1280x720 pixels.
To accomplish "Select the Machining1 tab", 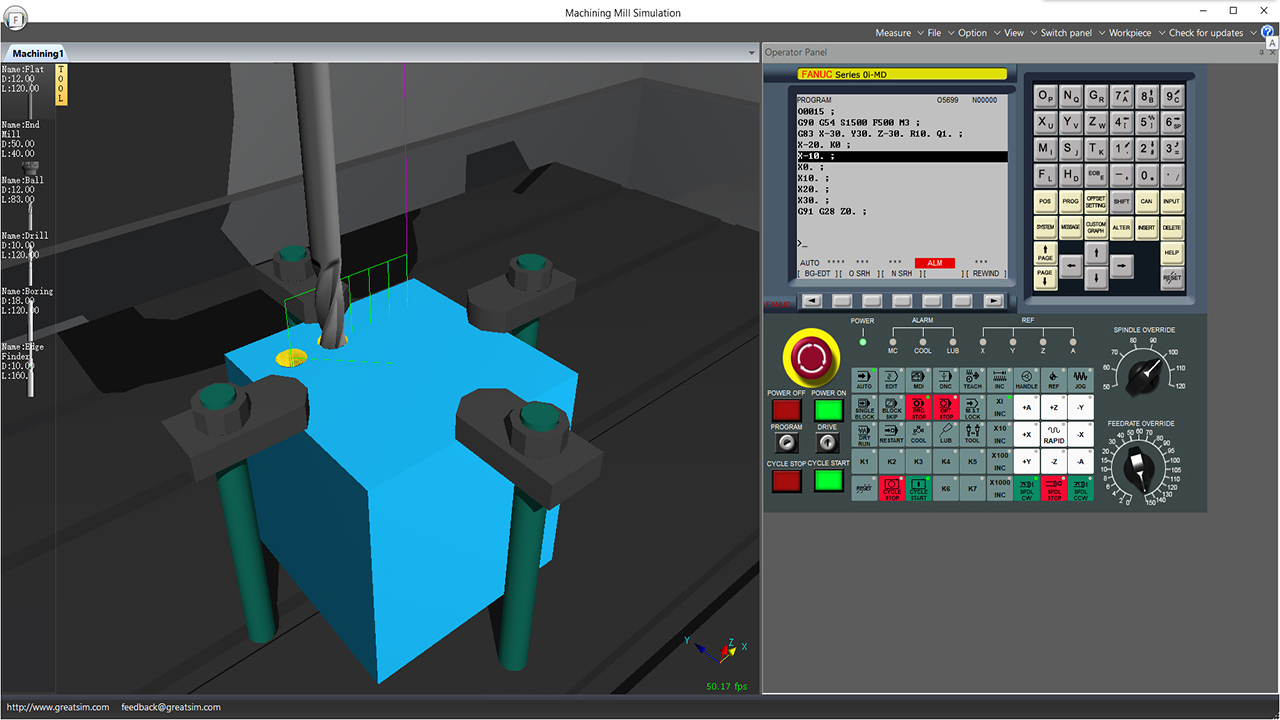I will (38, 53).
